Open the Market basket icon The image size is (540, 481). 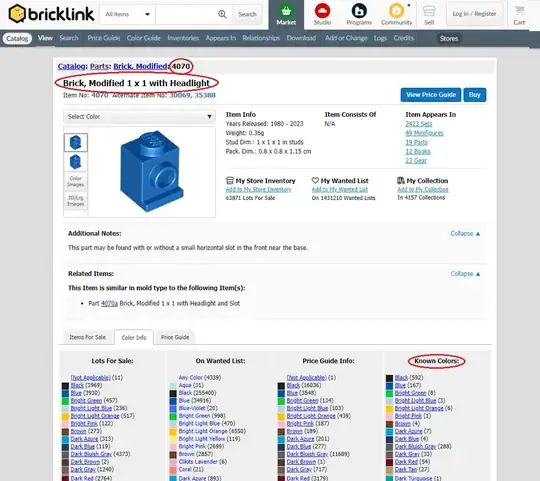(286, 11)
